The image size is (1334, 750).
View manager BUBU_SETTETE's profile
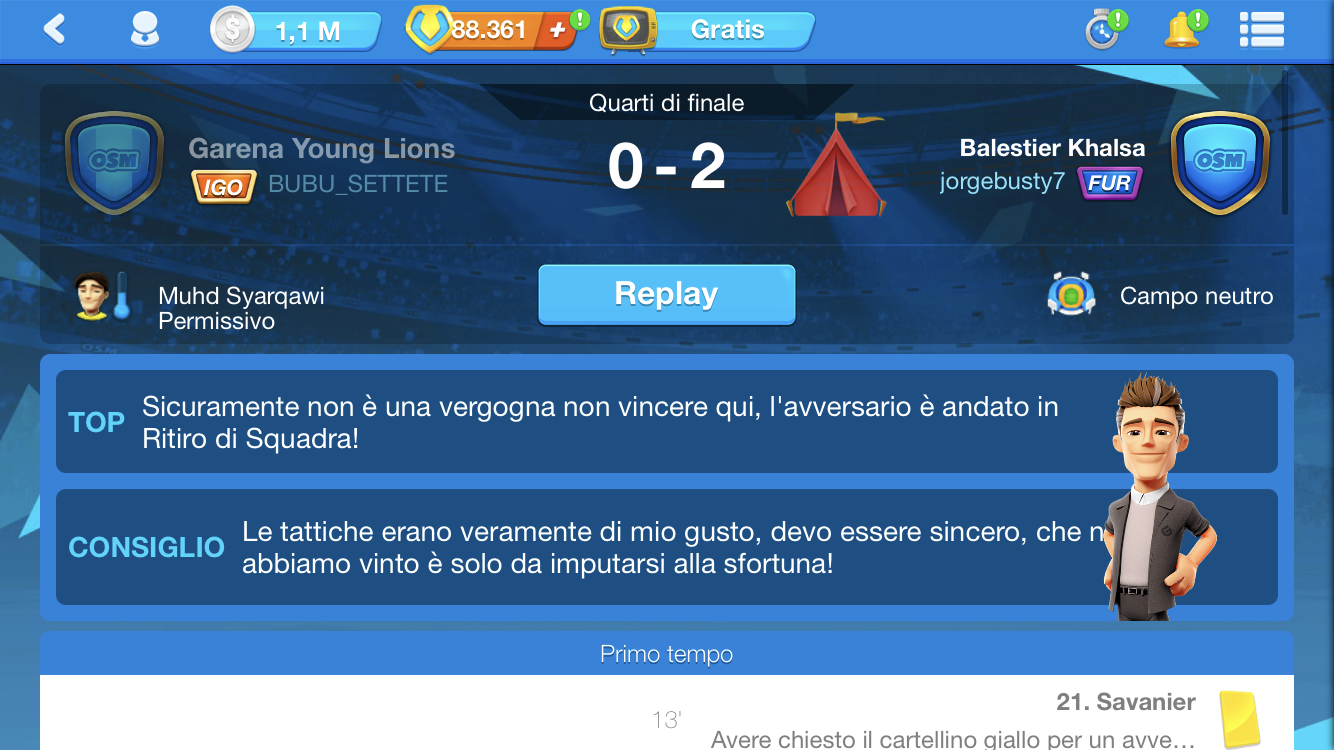click(x=358, y=185)
